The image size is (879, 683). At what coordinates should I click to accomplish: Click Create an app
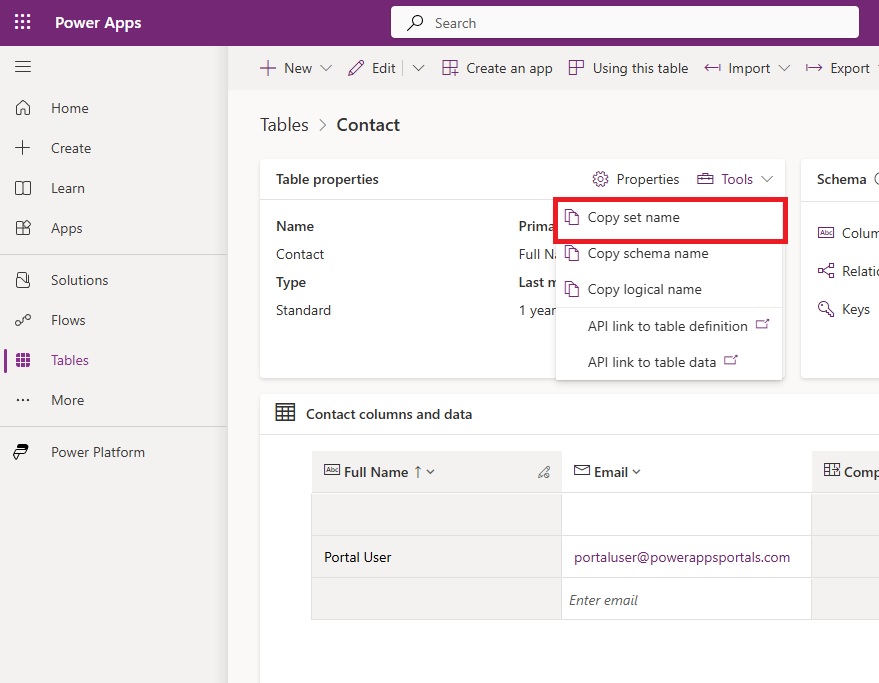click(x=497, y=68)
